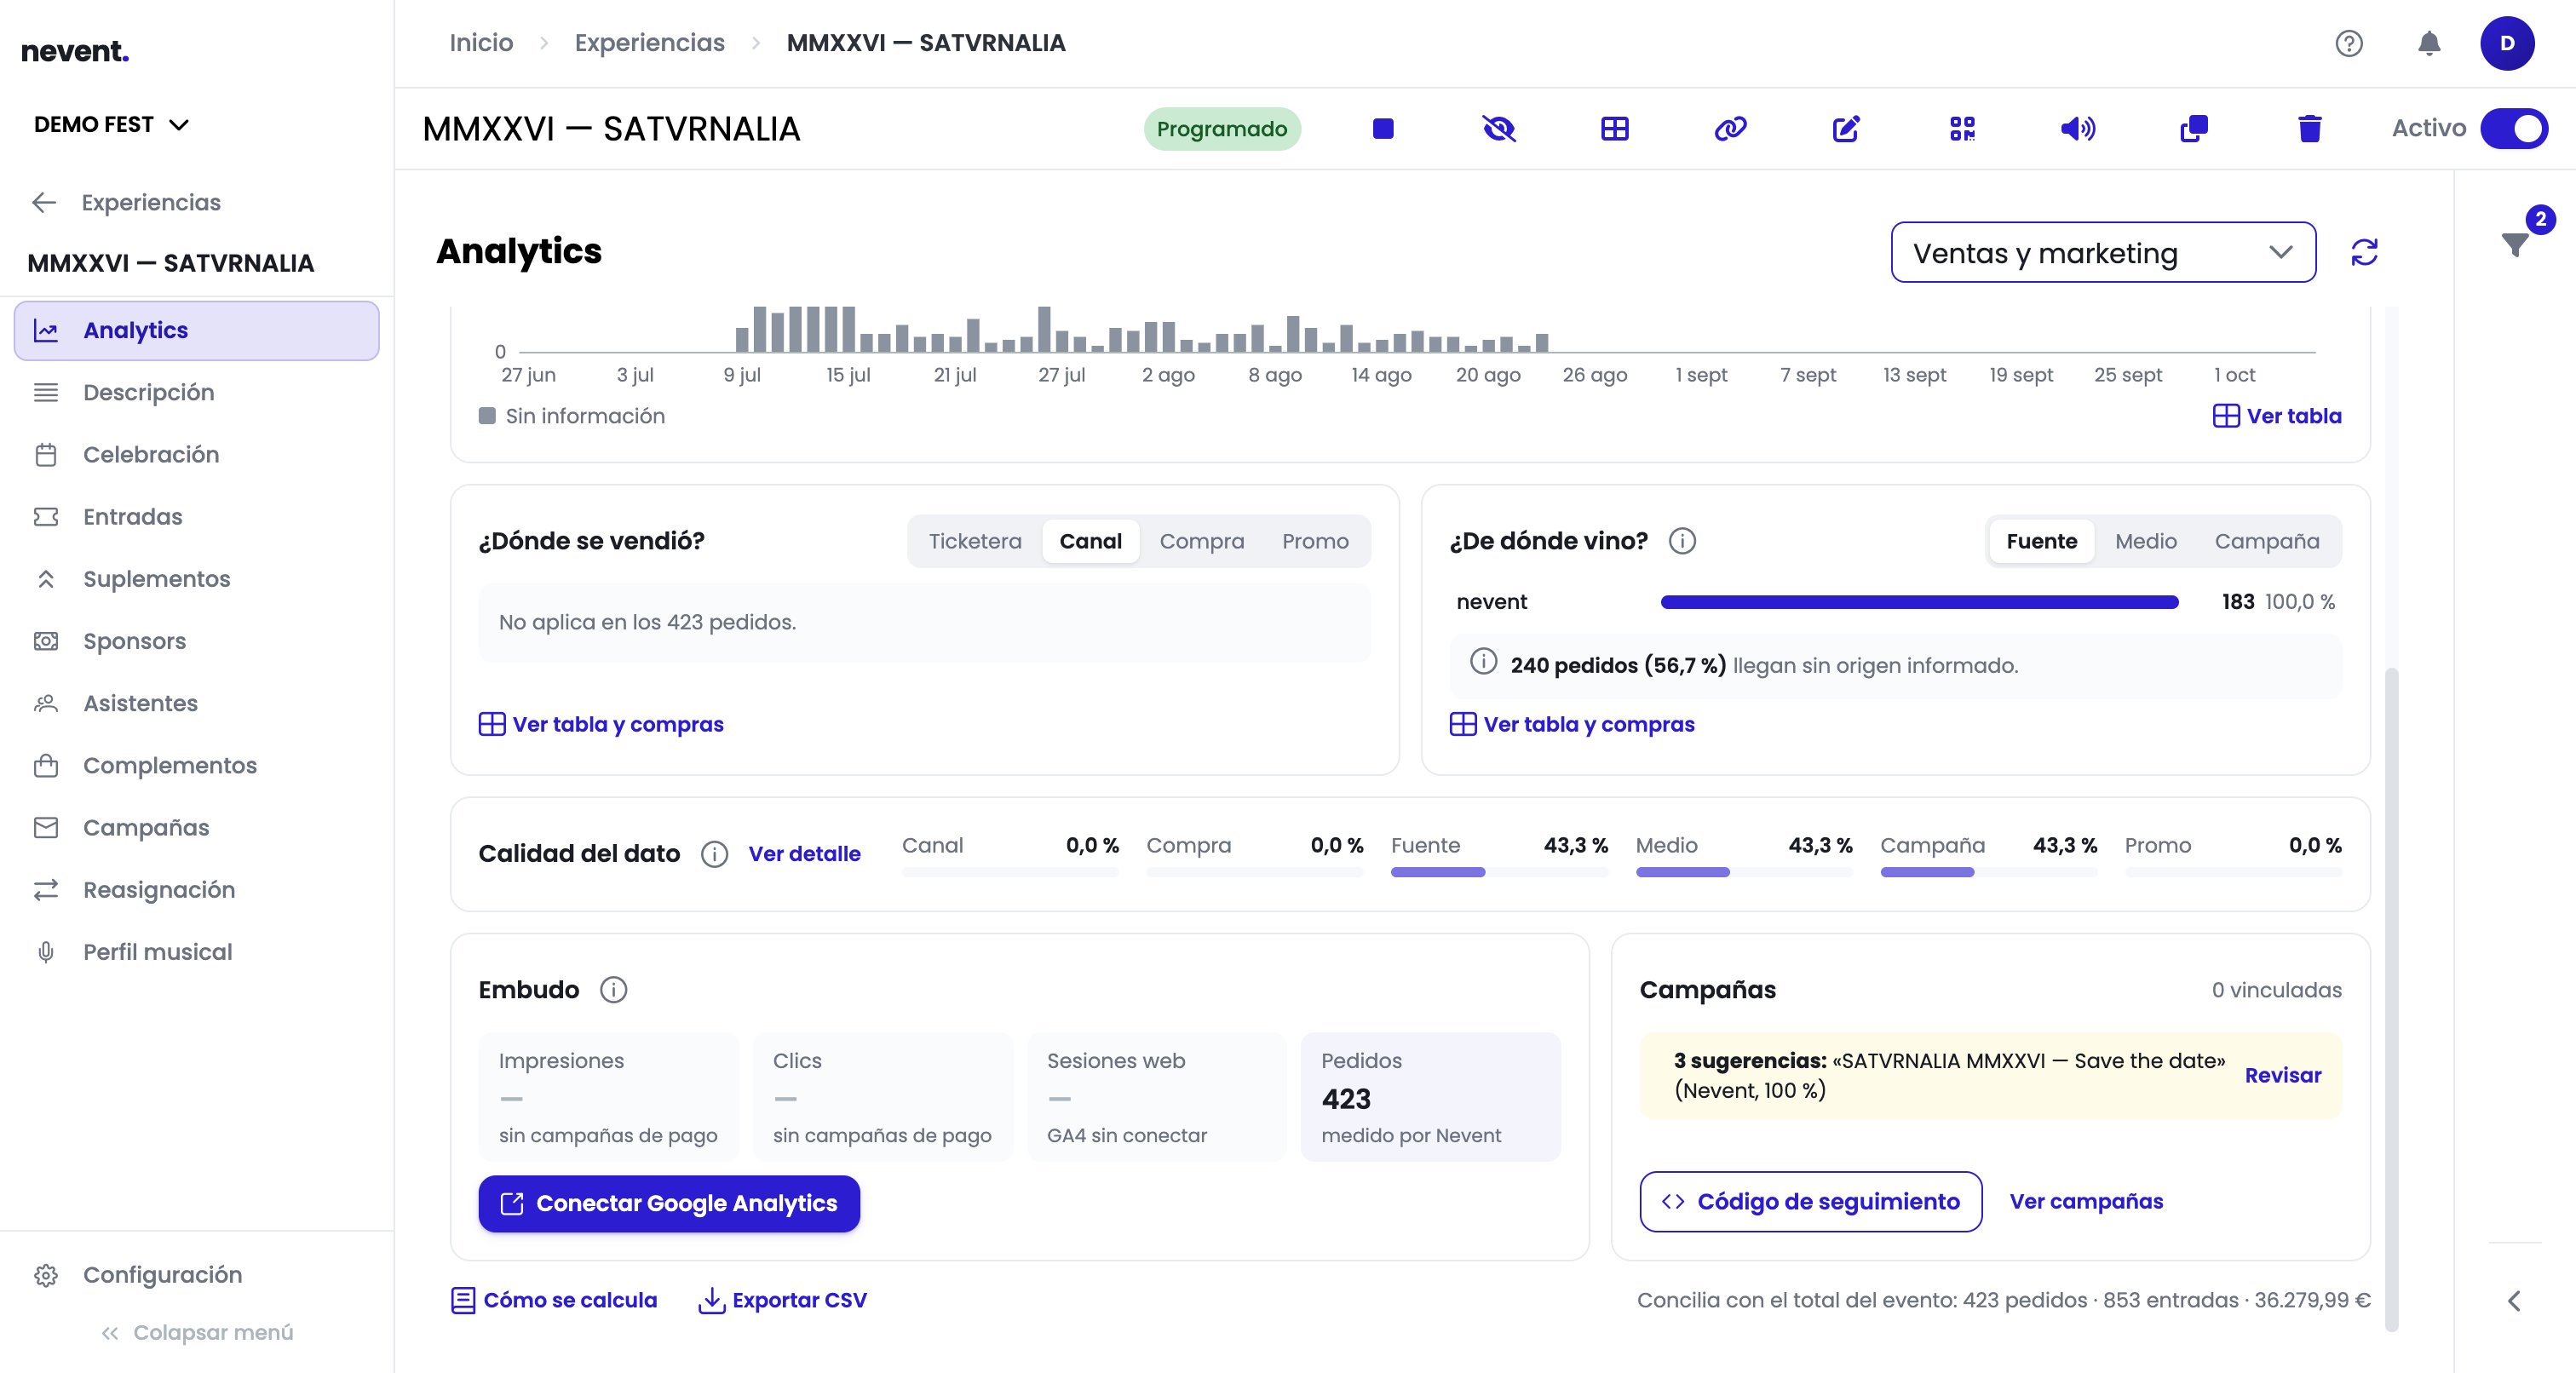Click the duplicate copy icon

(2194, 128)
